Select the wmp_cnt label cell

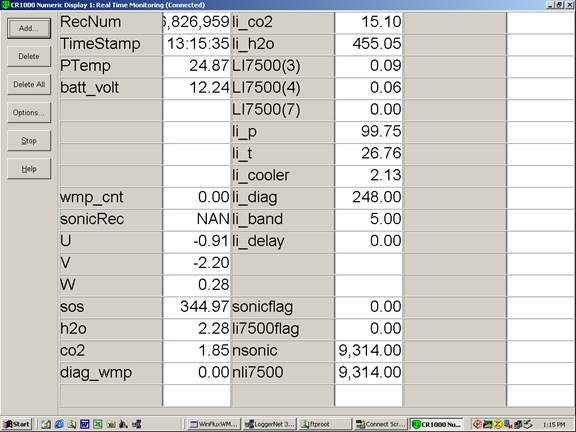(x=111, y=197)
